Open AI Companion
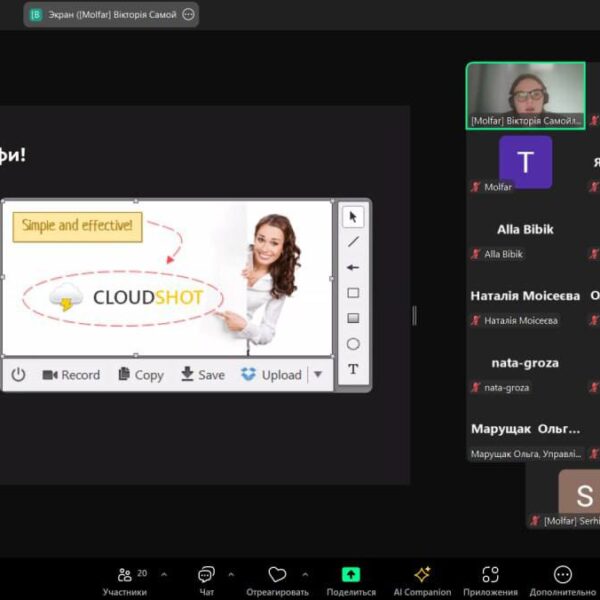The height and width of the screenshot is (600, 600). tap(422, 581)
